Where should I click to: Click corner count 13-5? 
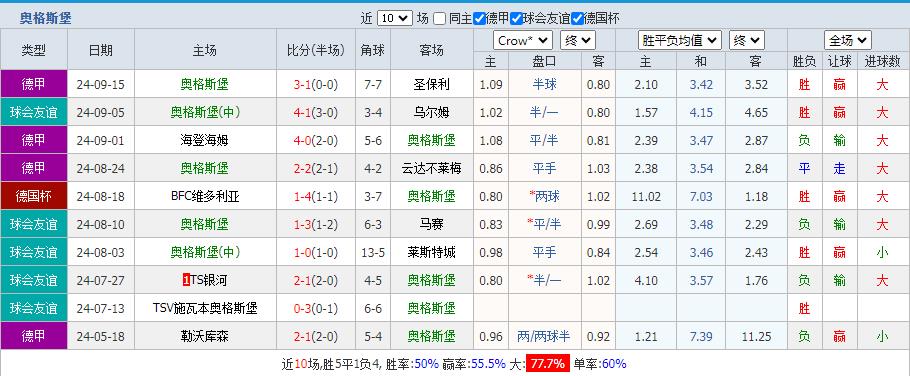click(373, 252)
